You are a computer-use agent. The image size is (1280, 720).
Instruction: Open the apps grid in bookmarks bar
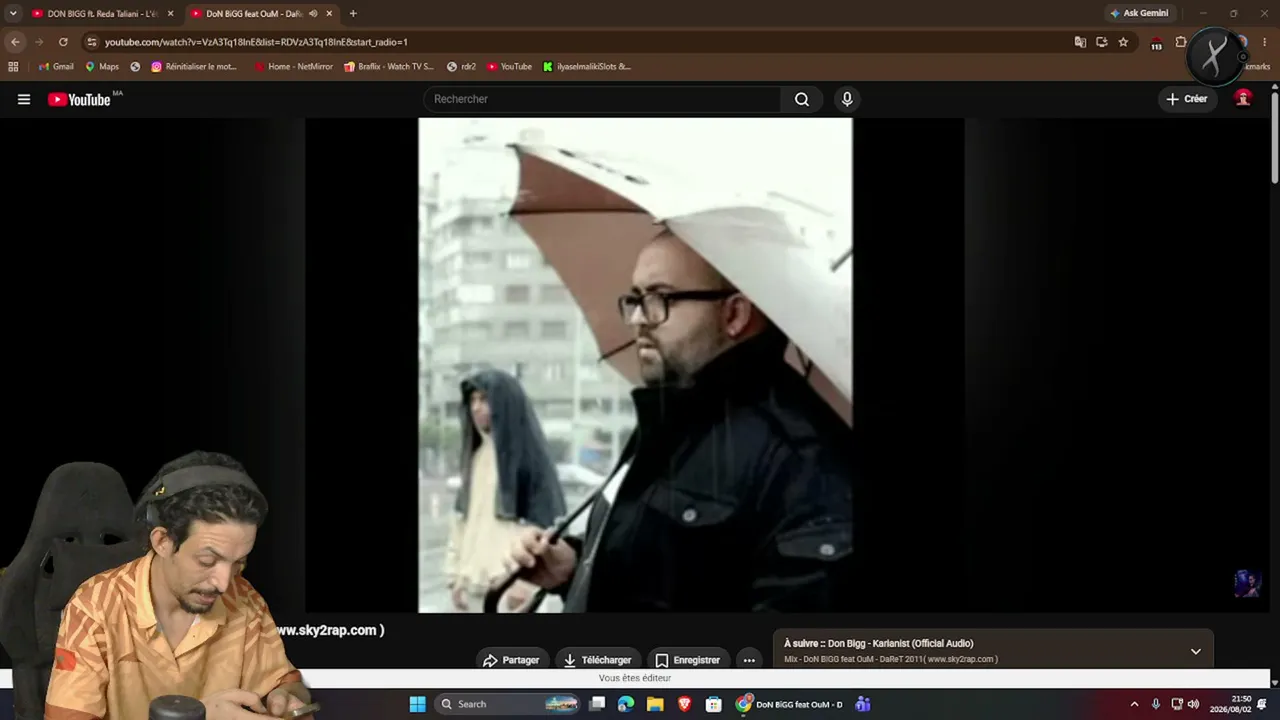click(x=13, y=67)
